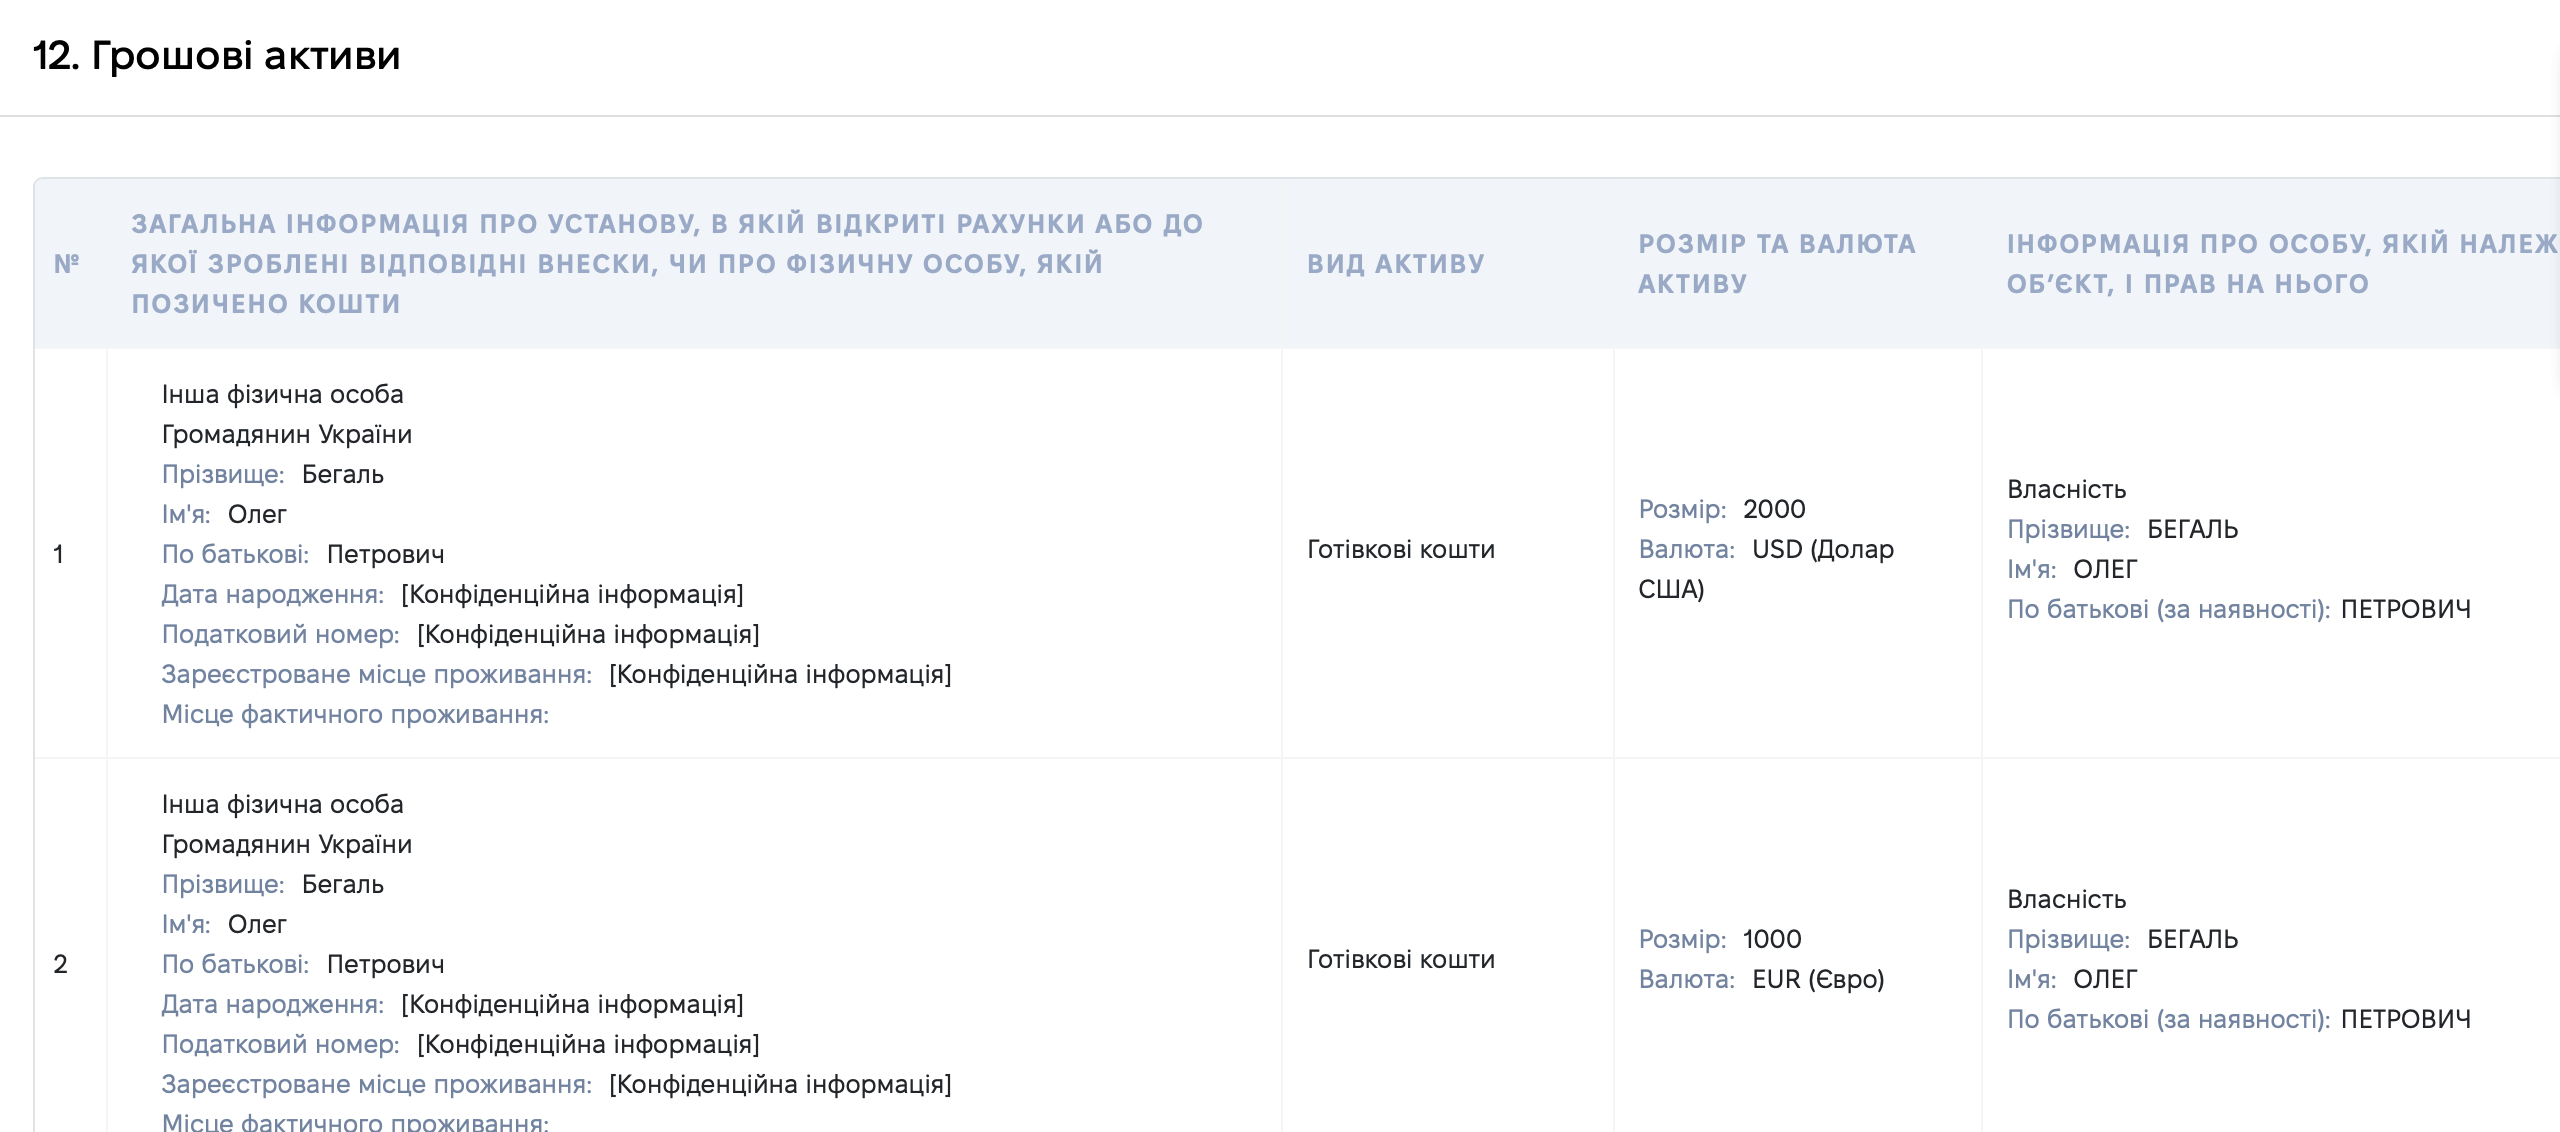The height and width of the screenshot is (1132, 2560).
Task: Click row number 2 cell
Action: 60,964
